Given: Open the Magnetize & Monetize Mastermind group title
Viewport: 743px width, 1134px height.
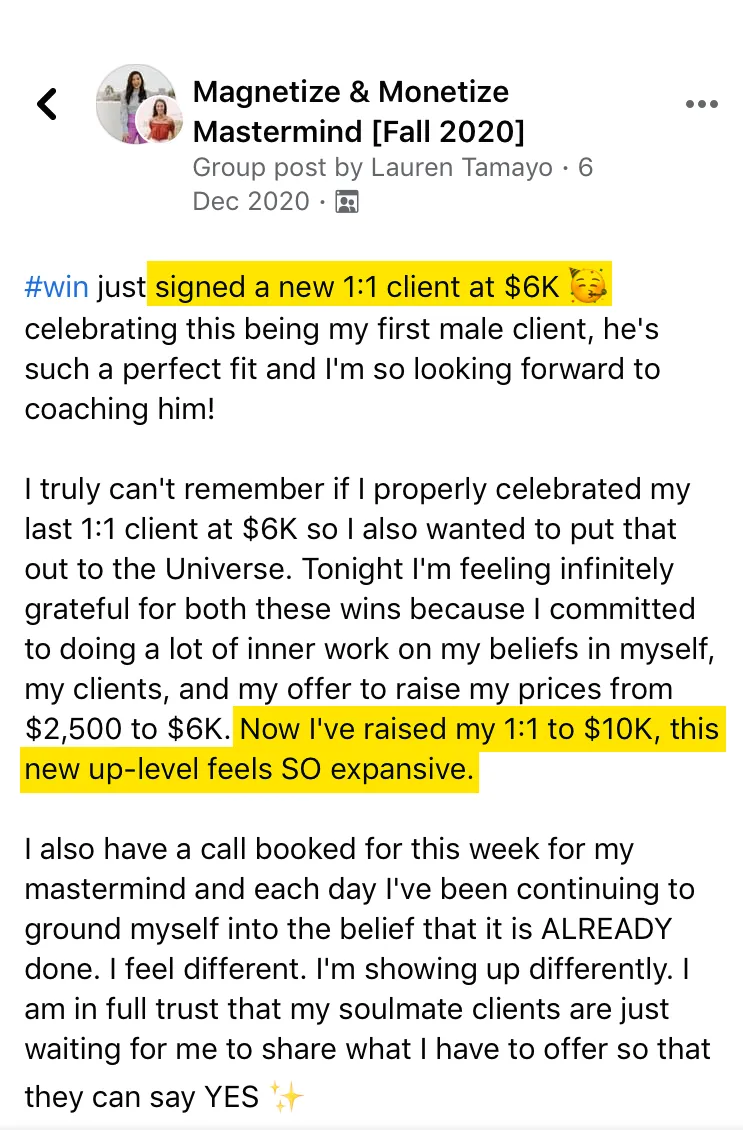Looking at the screenshot, I should (358, 111).
